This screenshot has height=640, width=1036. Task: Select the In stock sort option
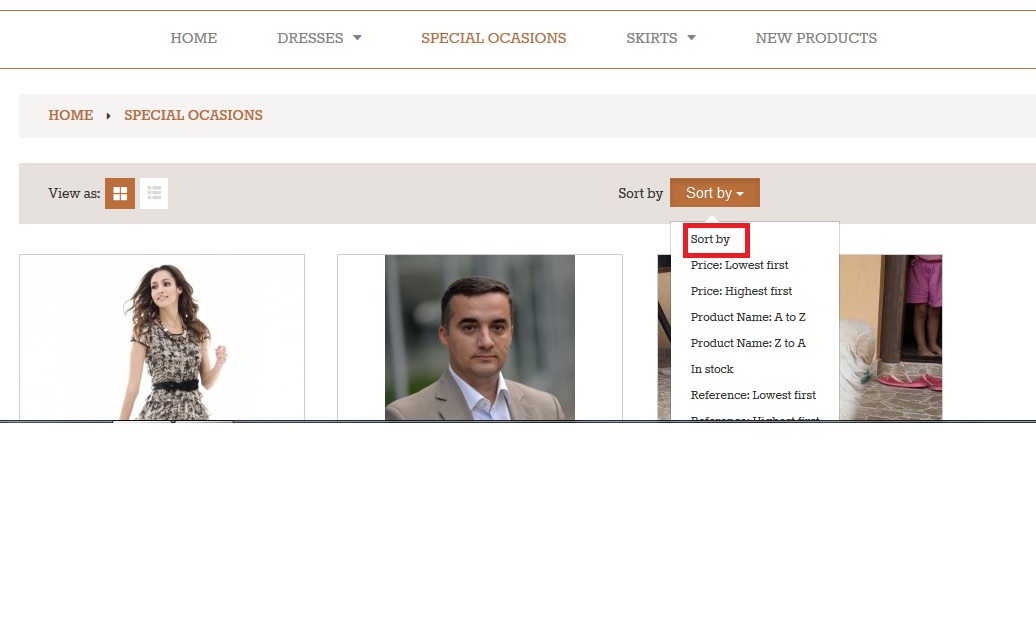(712, 369)
